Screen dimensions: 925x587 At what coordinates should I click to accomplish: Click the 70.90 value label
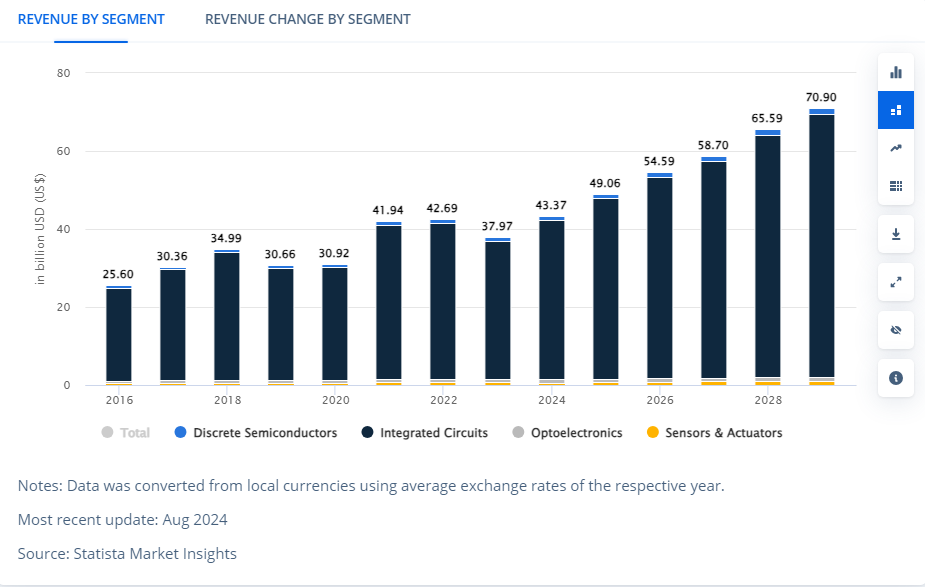[x=821, y=97]
